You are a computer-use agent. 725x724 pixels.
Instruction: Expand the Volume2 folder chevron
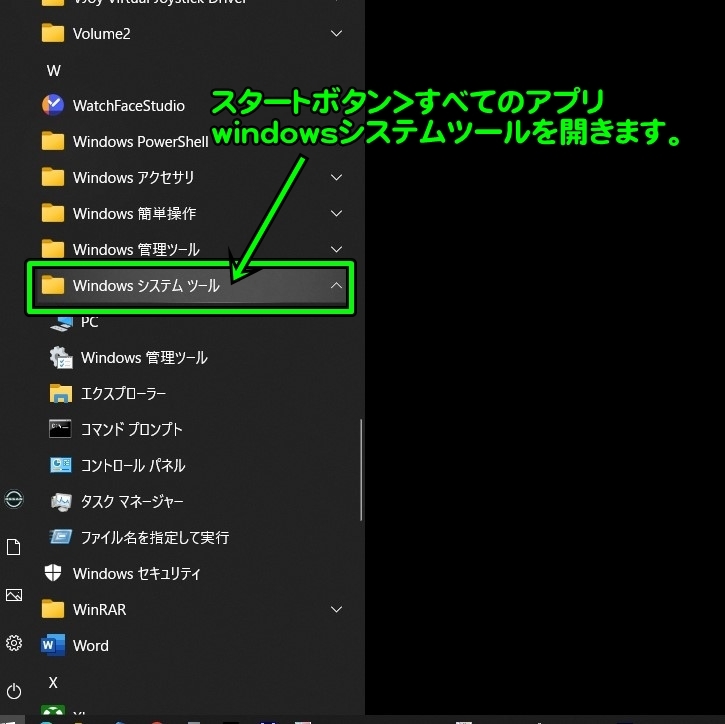point(337,34)
